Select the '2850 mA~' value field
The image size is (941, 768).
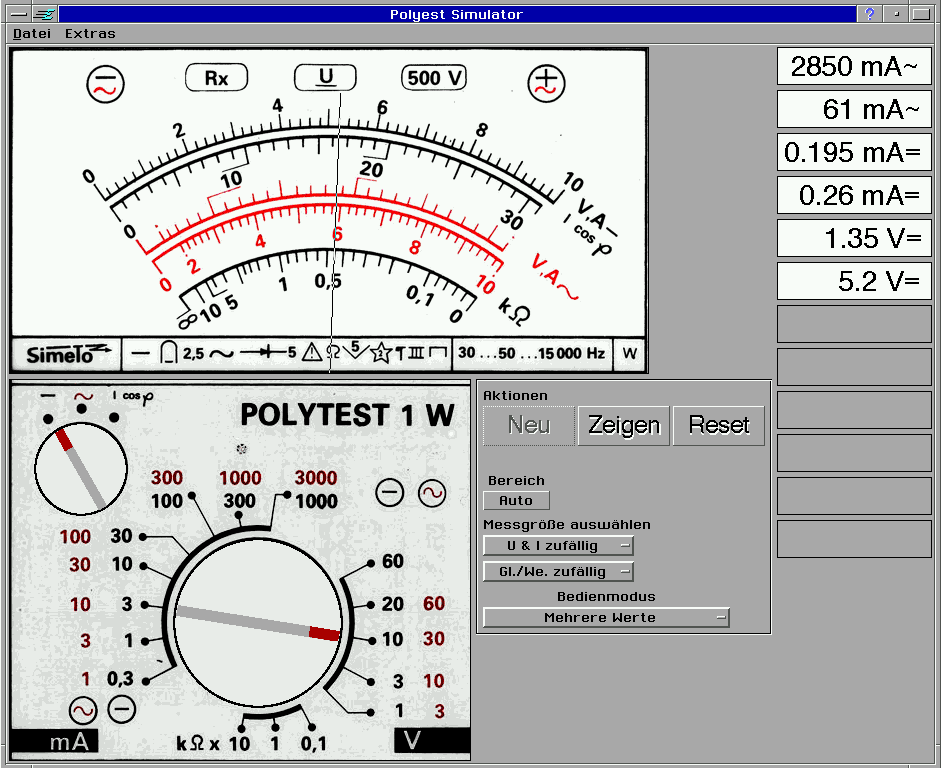[854, 67]
